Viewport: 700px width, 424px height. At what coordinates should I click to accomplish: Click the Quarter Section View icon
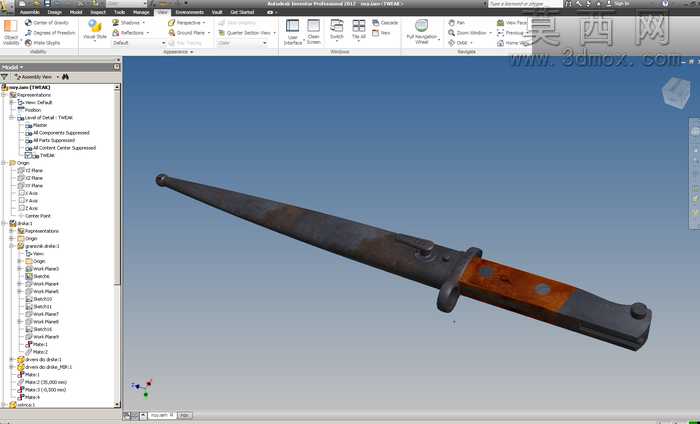coord(221,33)
